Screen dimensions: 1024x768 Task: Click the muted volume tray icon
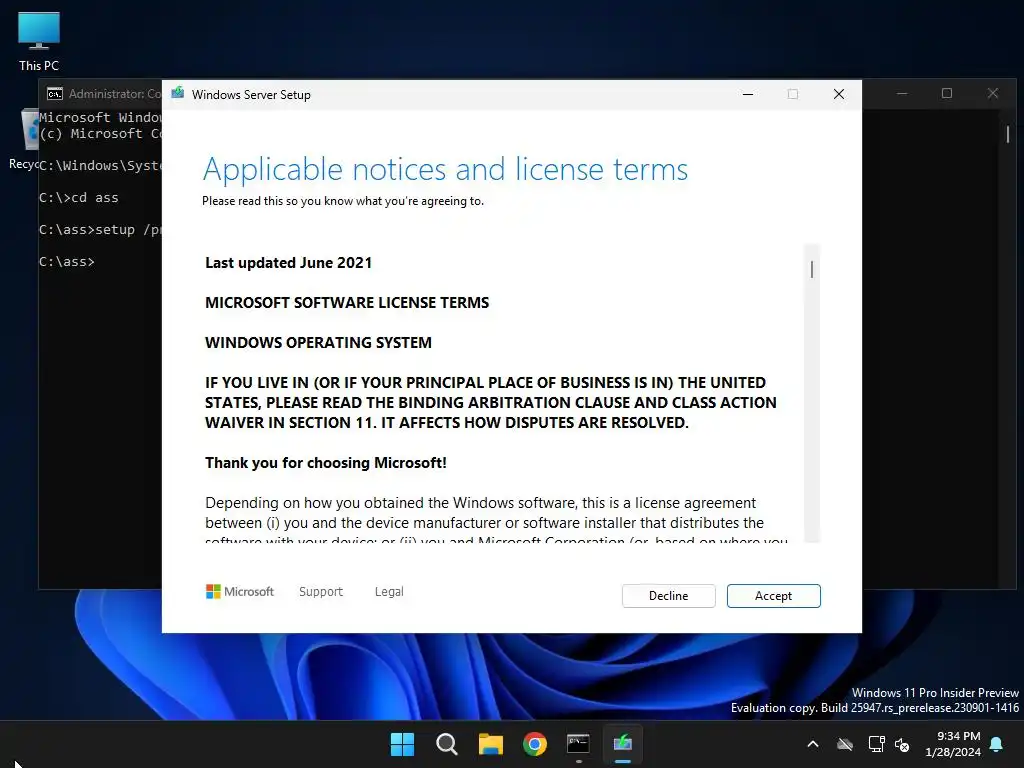pyautogui.click(x=902, y=744)
